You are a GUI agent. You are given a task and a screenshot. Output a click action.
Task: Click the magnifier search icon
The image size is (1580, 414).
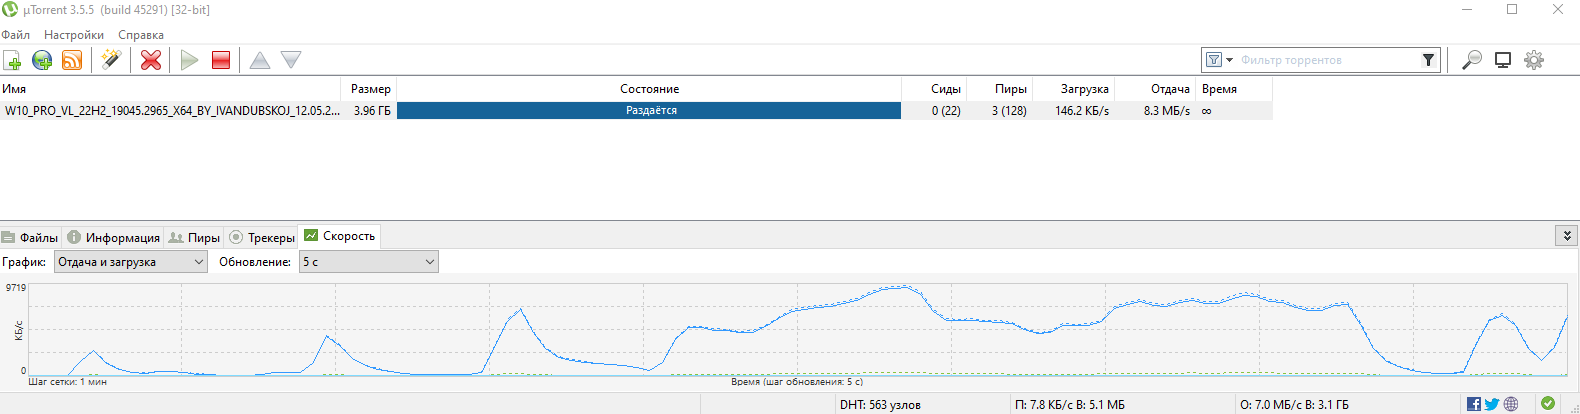(x=1471, y=60)
